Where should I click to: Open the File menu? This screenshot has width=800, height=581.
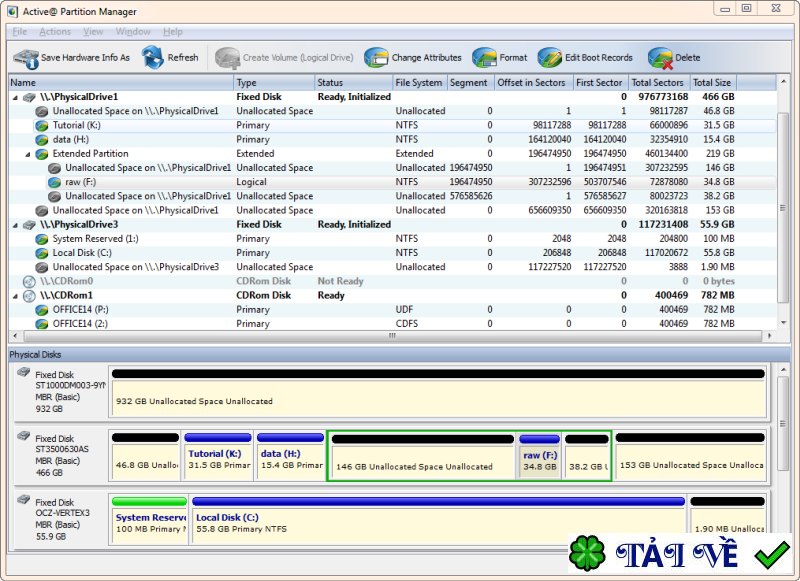[x=18, y=31]
